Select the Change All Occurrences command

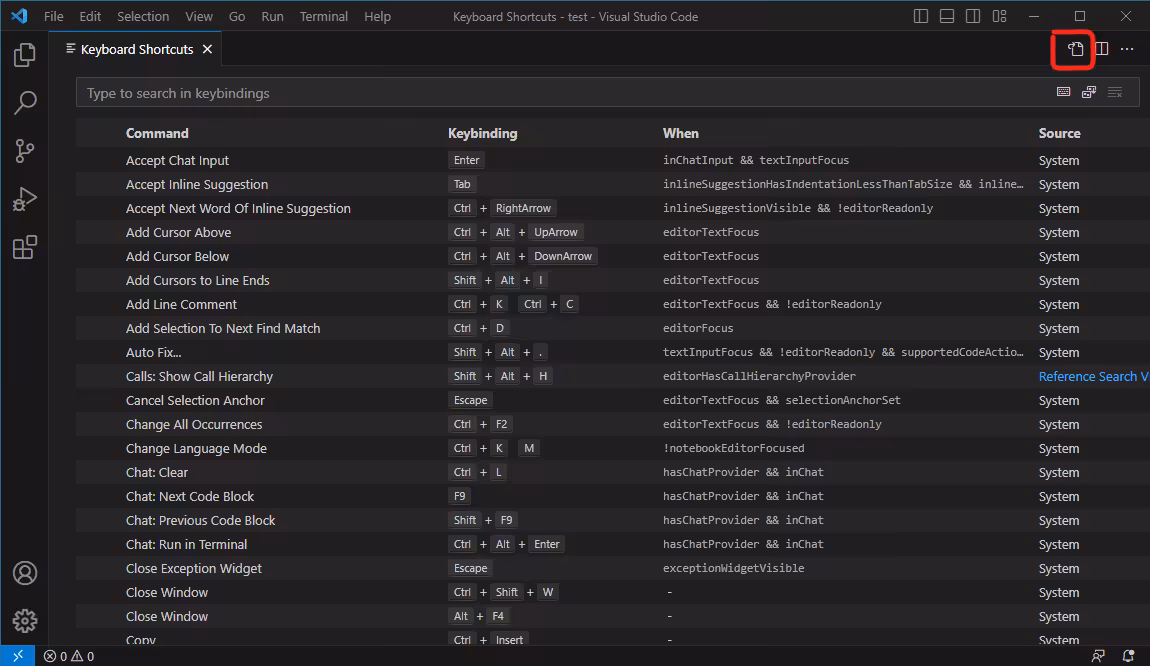pyautogui.click(x=194, y=425)
